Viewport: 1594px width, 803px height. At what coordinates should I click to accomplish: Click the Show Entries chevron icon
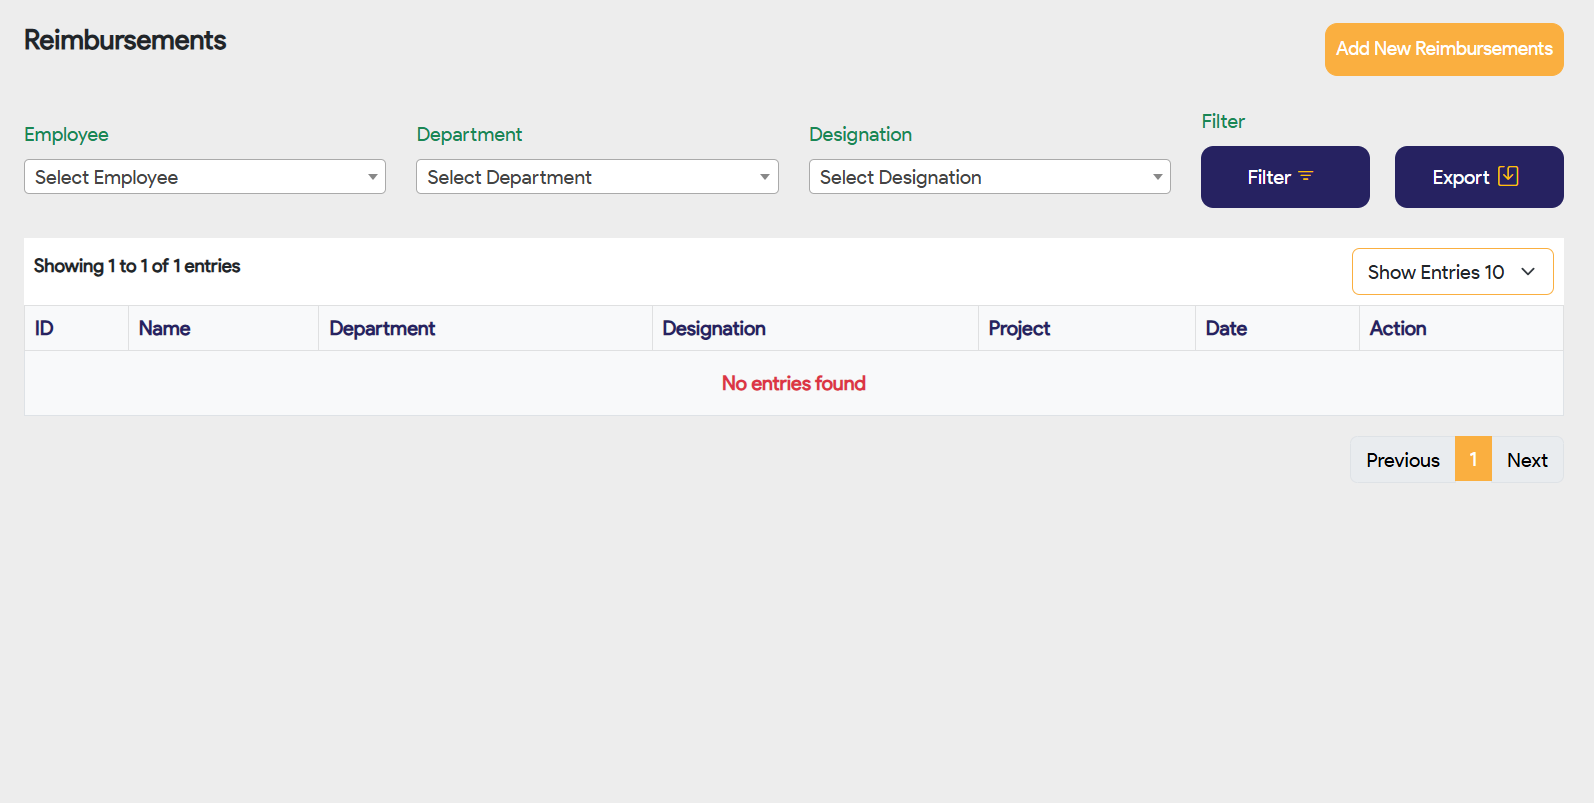click(1528, 272)
